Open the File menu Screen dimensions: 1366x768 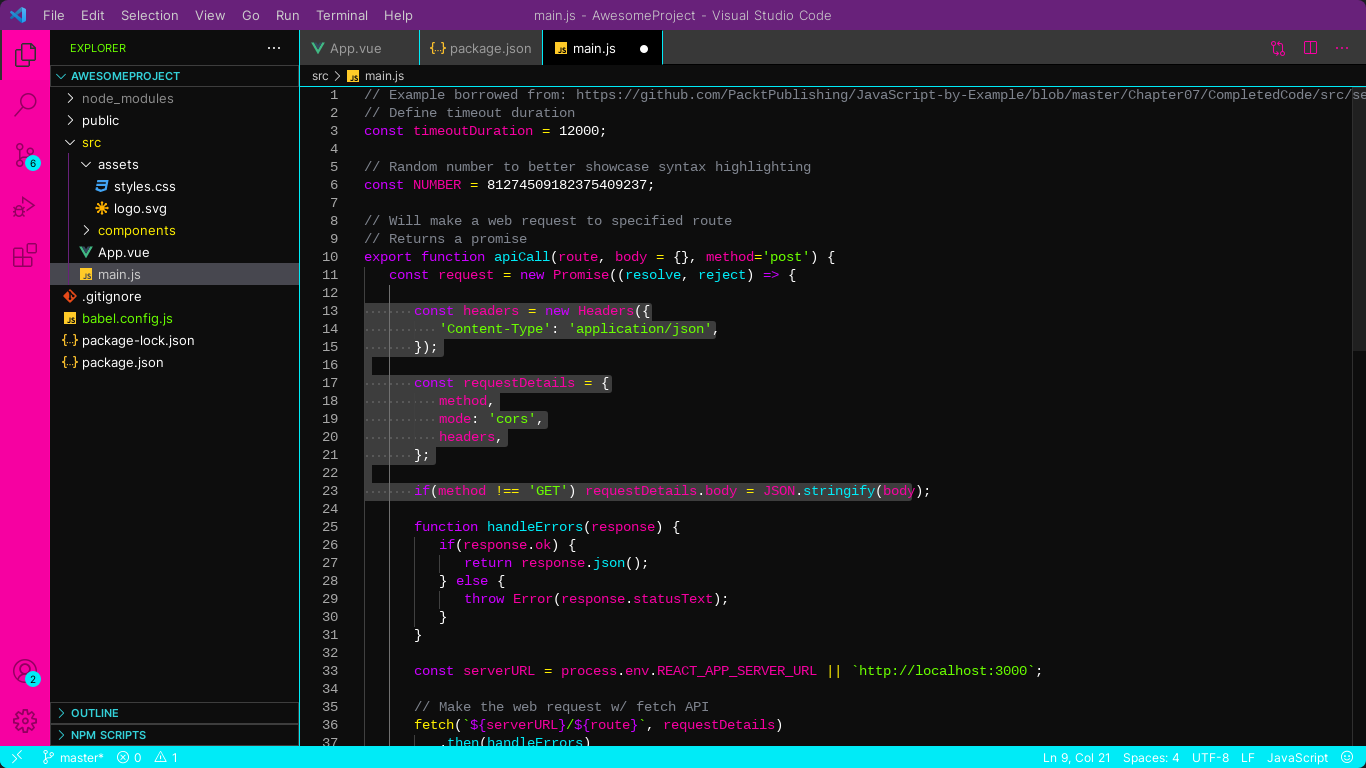[53, 15]
